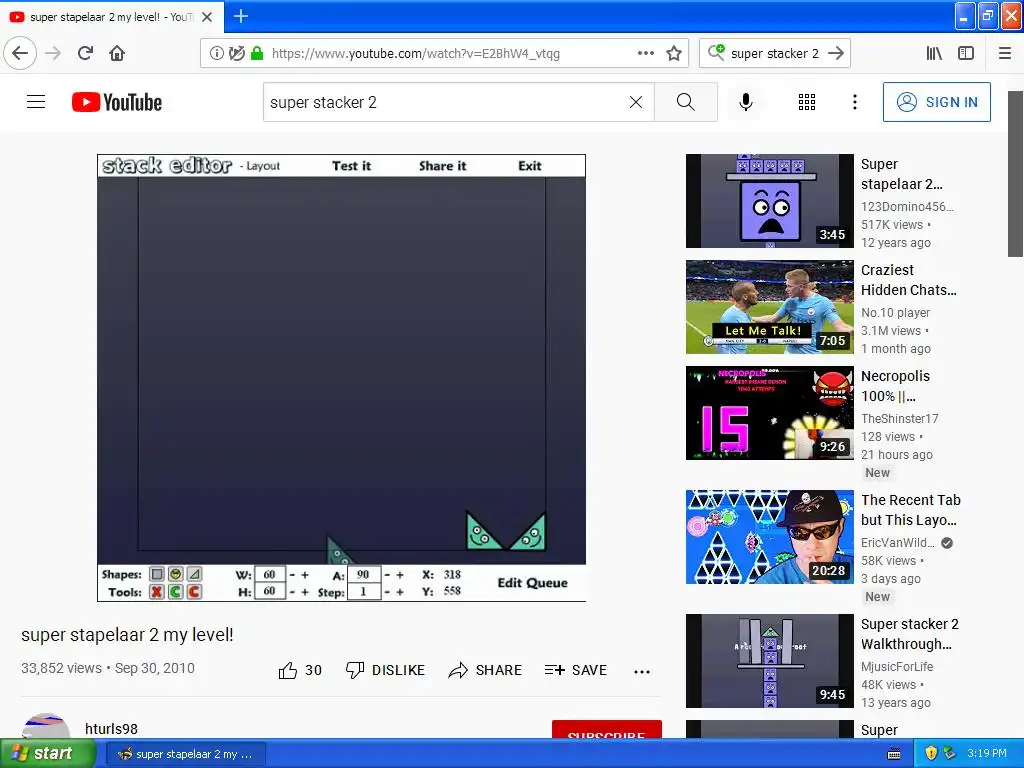Click the Windows start button
This screenshot has height=768, width=1024.
pos(47,754)
